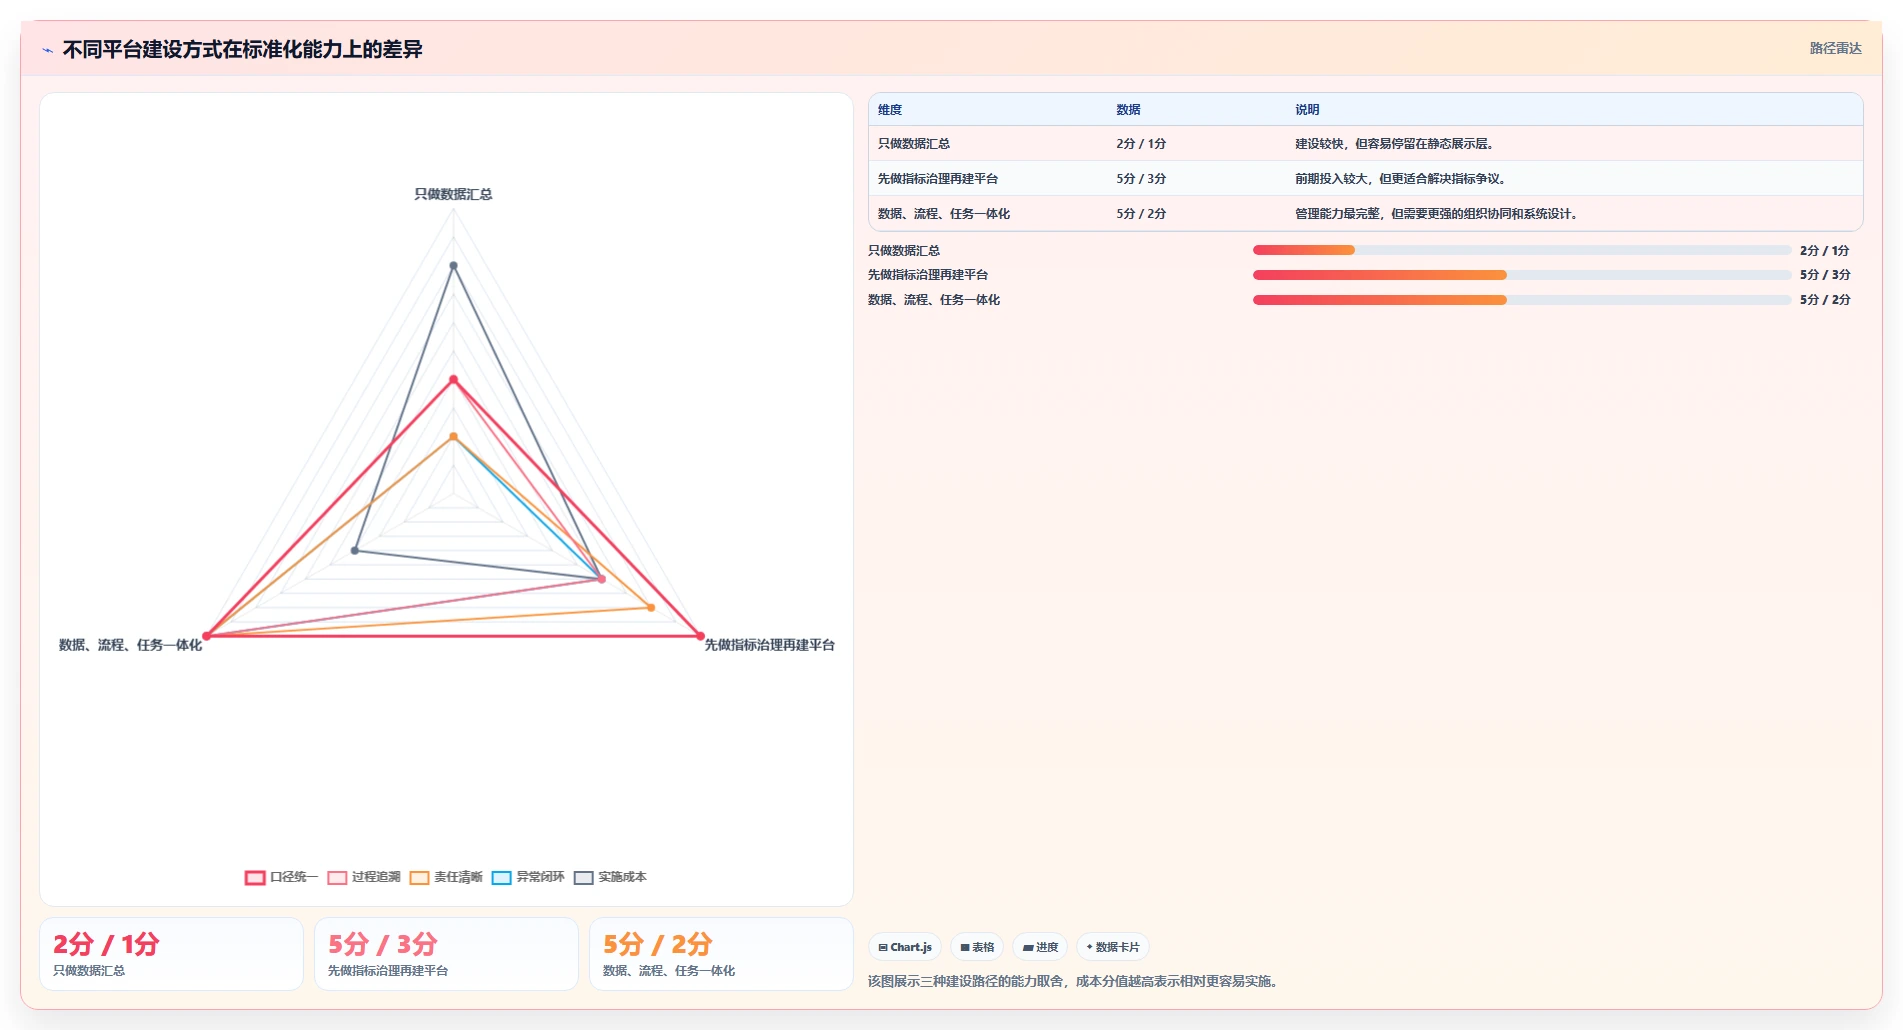This screenshot has height=1030, width=1903.
Task: Click the gray 实施成本 point on the top axis
Action: 453,266
